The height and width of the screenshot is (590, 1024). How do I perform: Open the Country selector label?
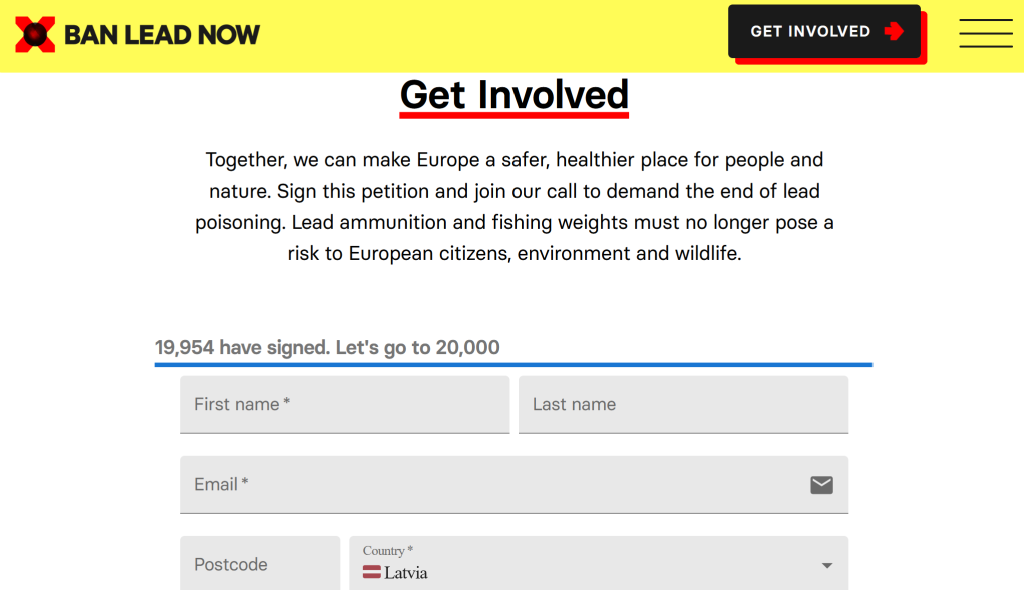point(388,551)
